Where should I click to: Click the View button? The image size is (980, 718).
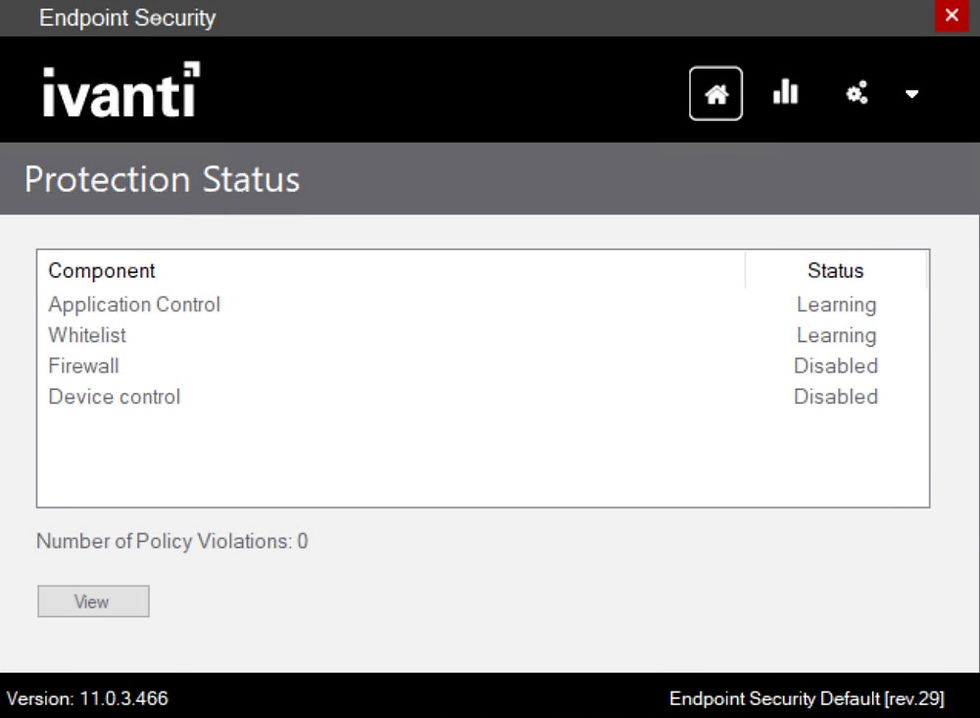93,601
